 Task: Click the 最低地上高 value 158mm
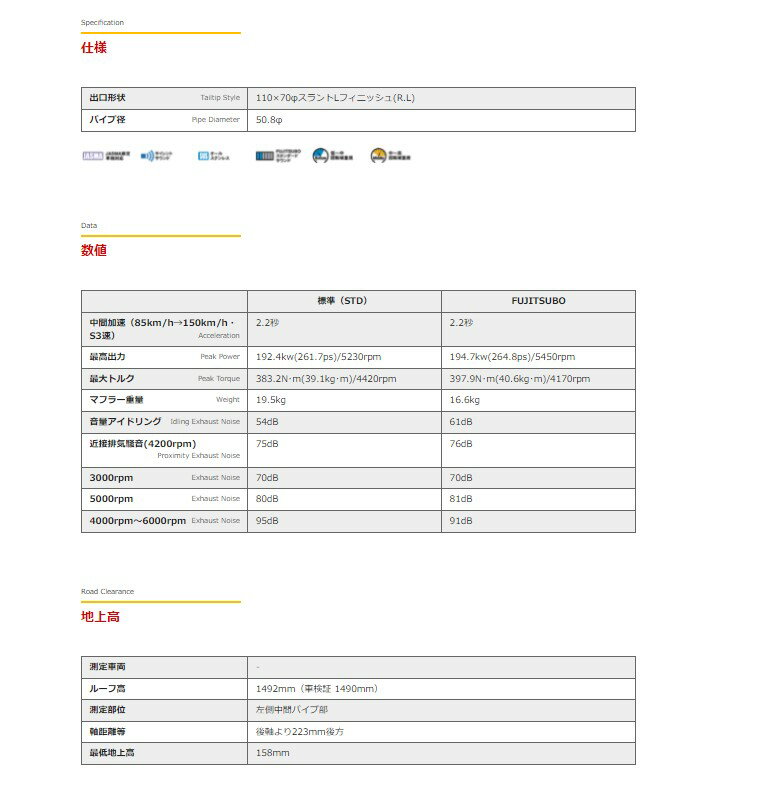click(x=273, y=753)
